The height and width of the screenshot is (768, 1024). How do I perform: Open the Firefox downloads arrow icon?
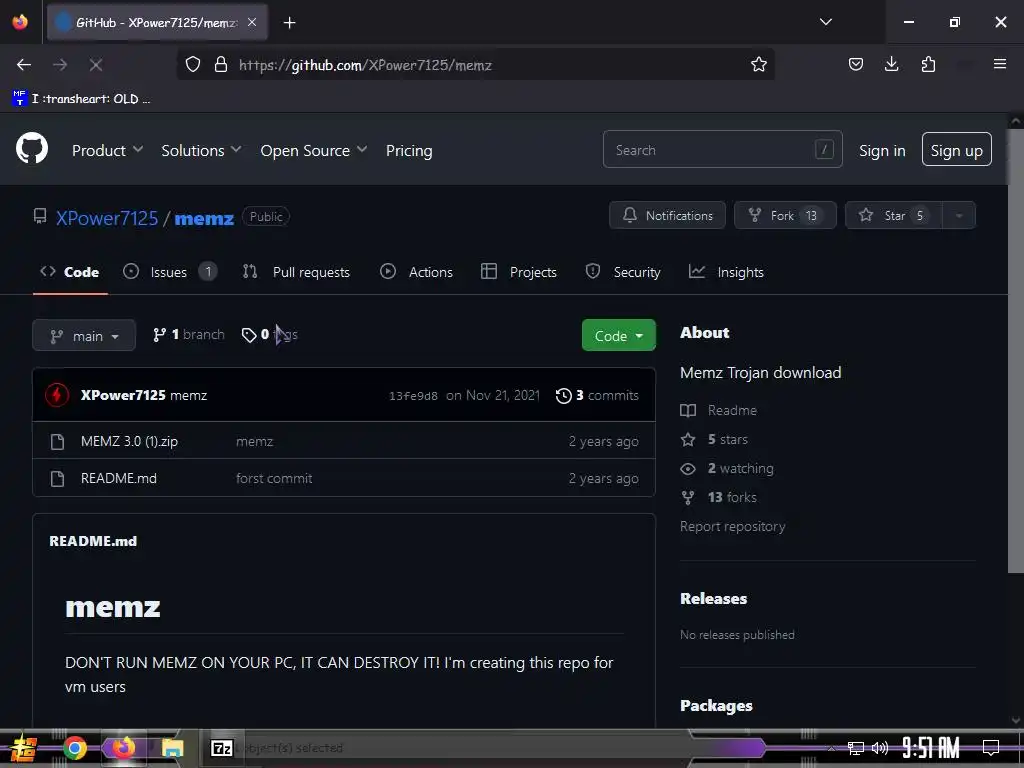(891, 64)
